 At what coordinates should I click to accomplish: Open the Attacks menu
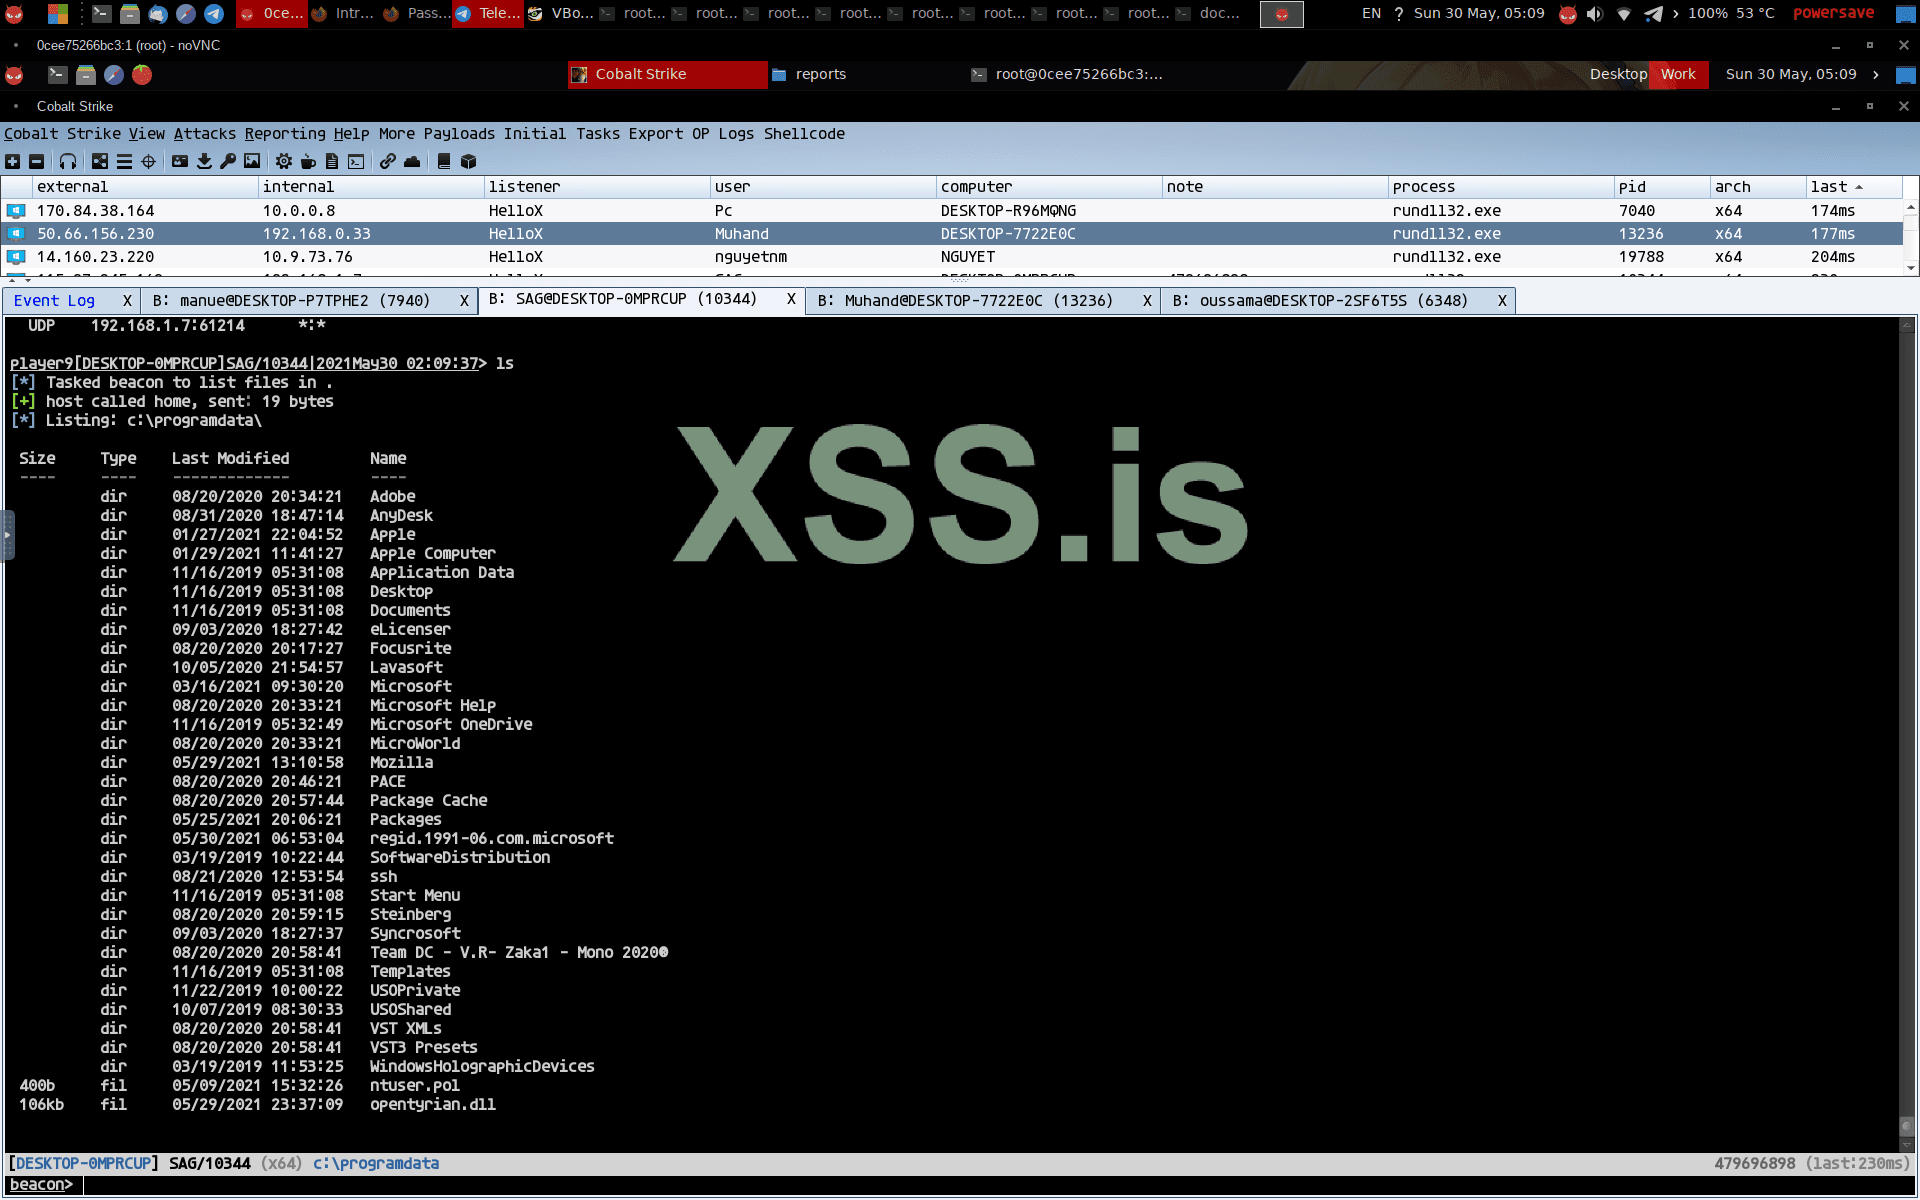205,134
